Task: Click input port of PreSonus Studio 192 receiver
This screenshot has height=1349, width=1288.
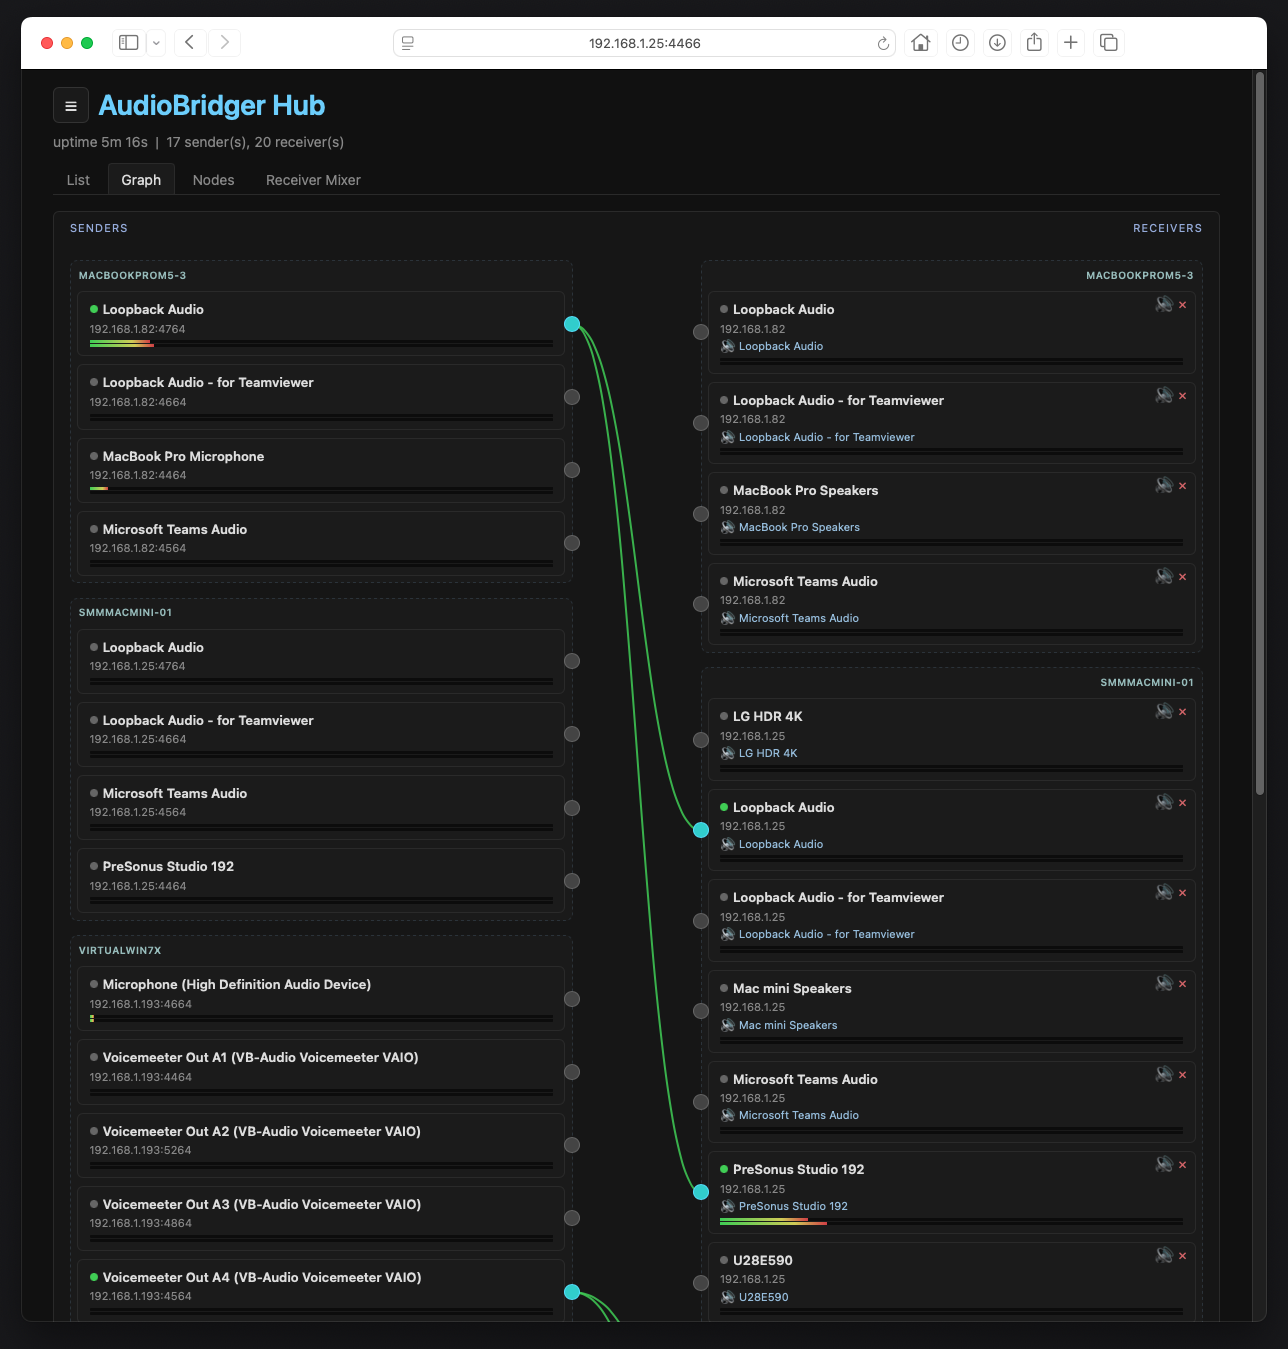Action: [x=701, y=1192]
